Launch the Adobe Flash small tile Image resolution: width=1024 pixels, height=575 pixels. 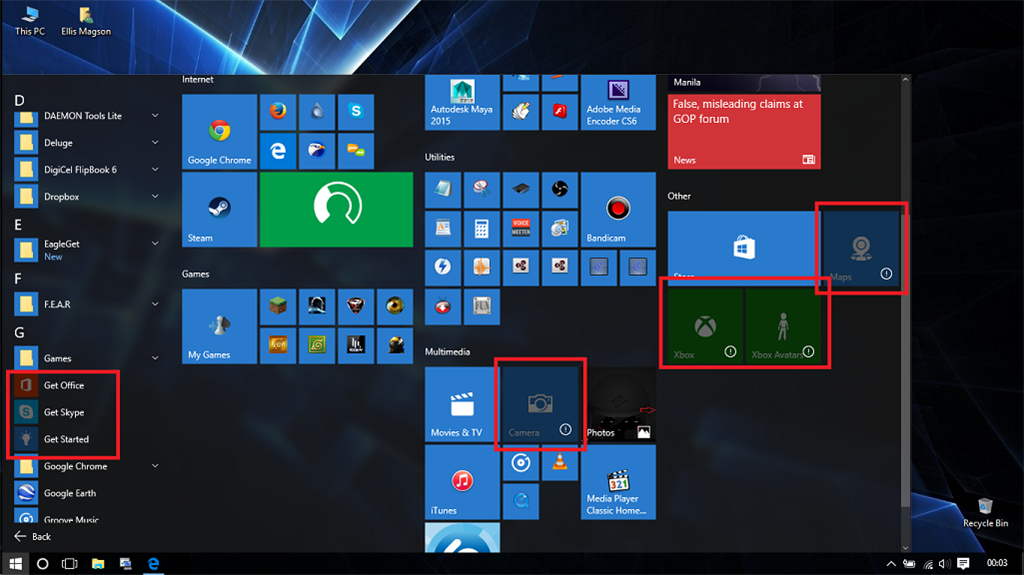click(x=560, y=112)
